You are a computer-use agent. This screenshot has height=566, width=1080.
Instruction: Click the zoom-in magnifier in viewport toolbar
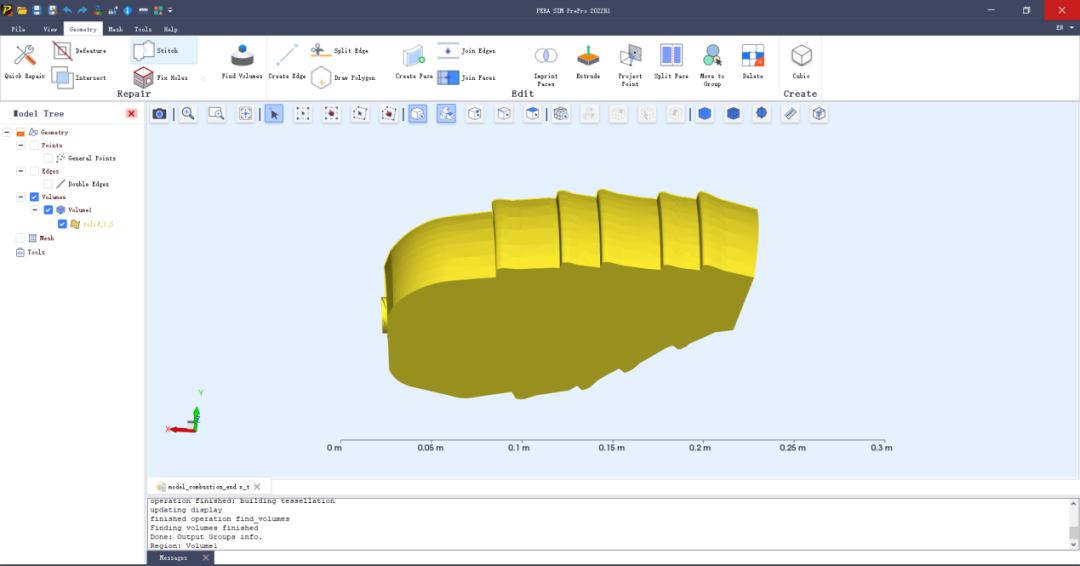click(x=188, y=114)
